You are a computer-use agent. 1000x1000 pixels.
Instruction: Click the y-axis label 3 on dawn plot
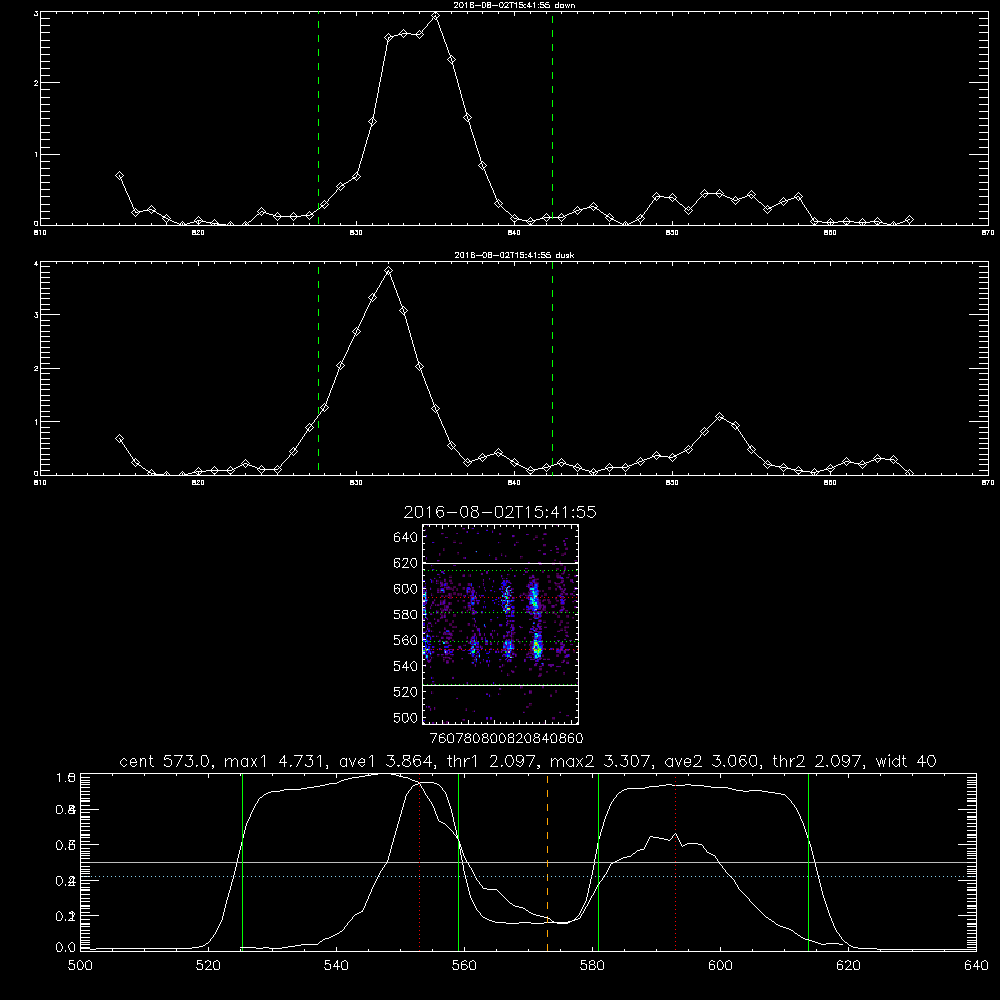pyautogui.click(x=35, y=13)
